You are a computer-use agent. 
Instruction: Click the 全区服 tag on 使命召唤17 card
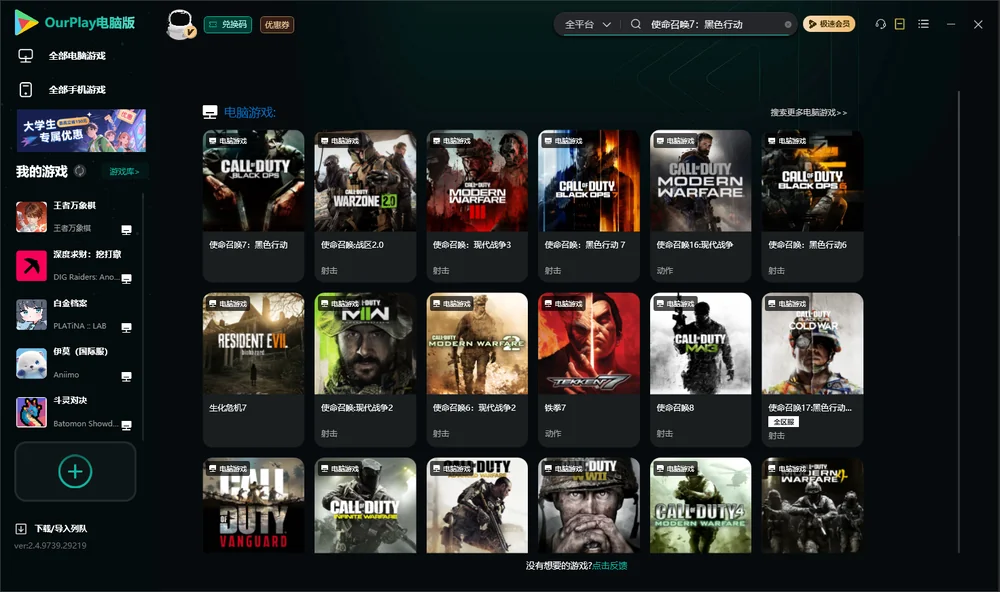coord(783,422)
